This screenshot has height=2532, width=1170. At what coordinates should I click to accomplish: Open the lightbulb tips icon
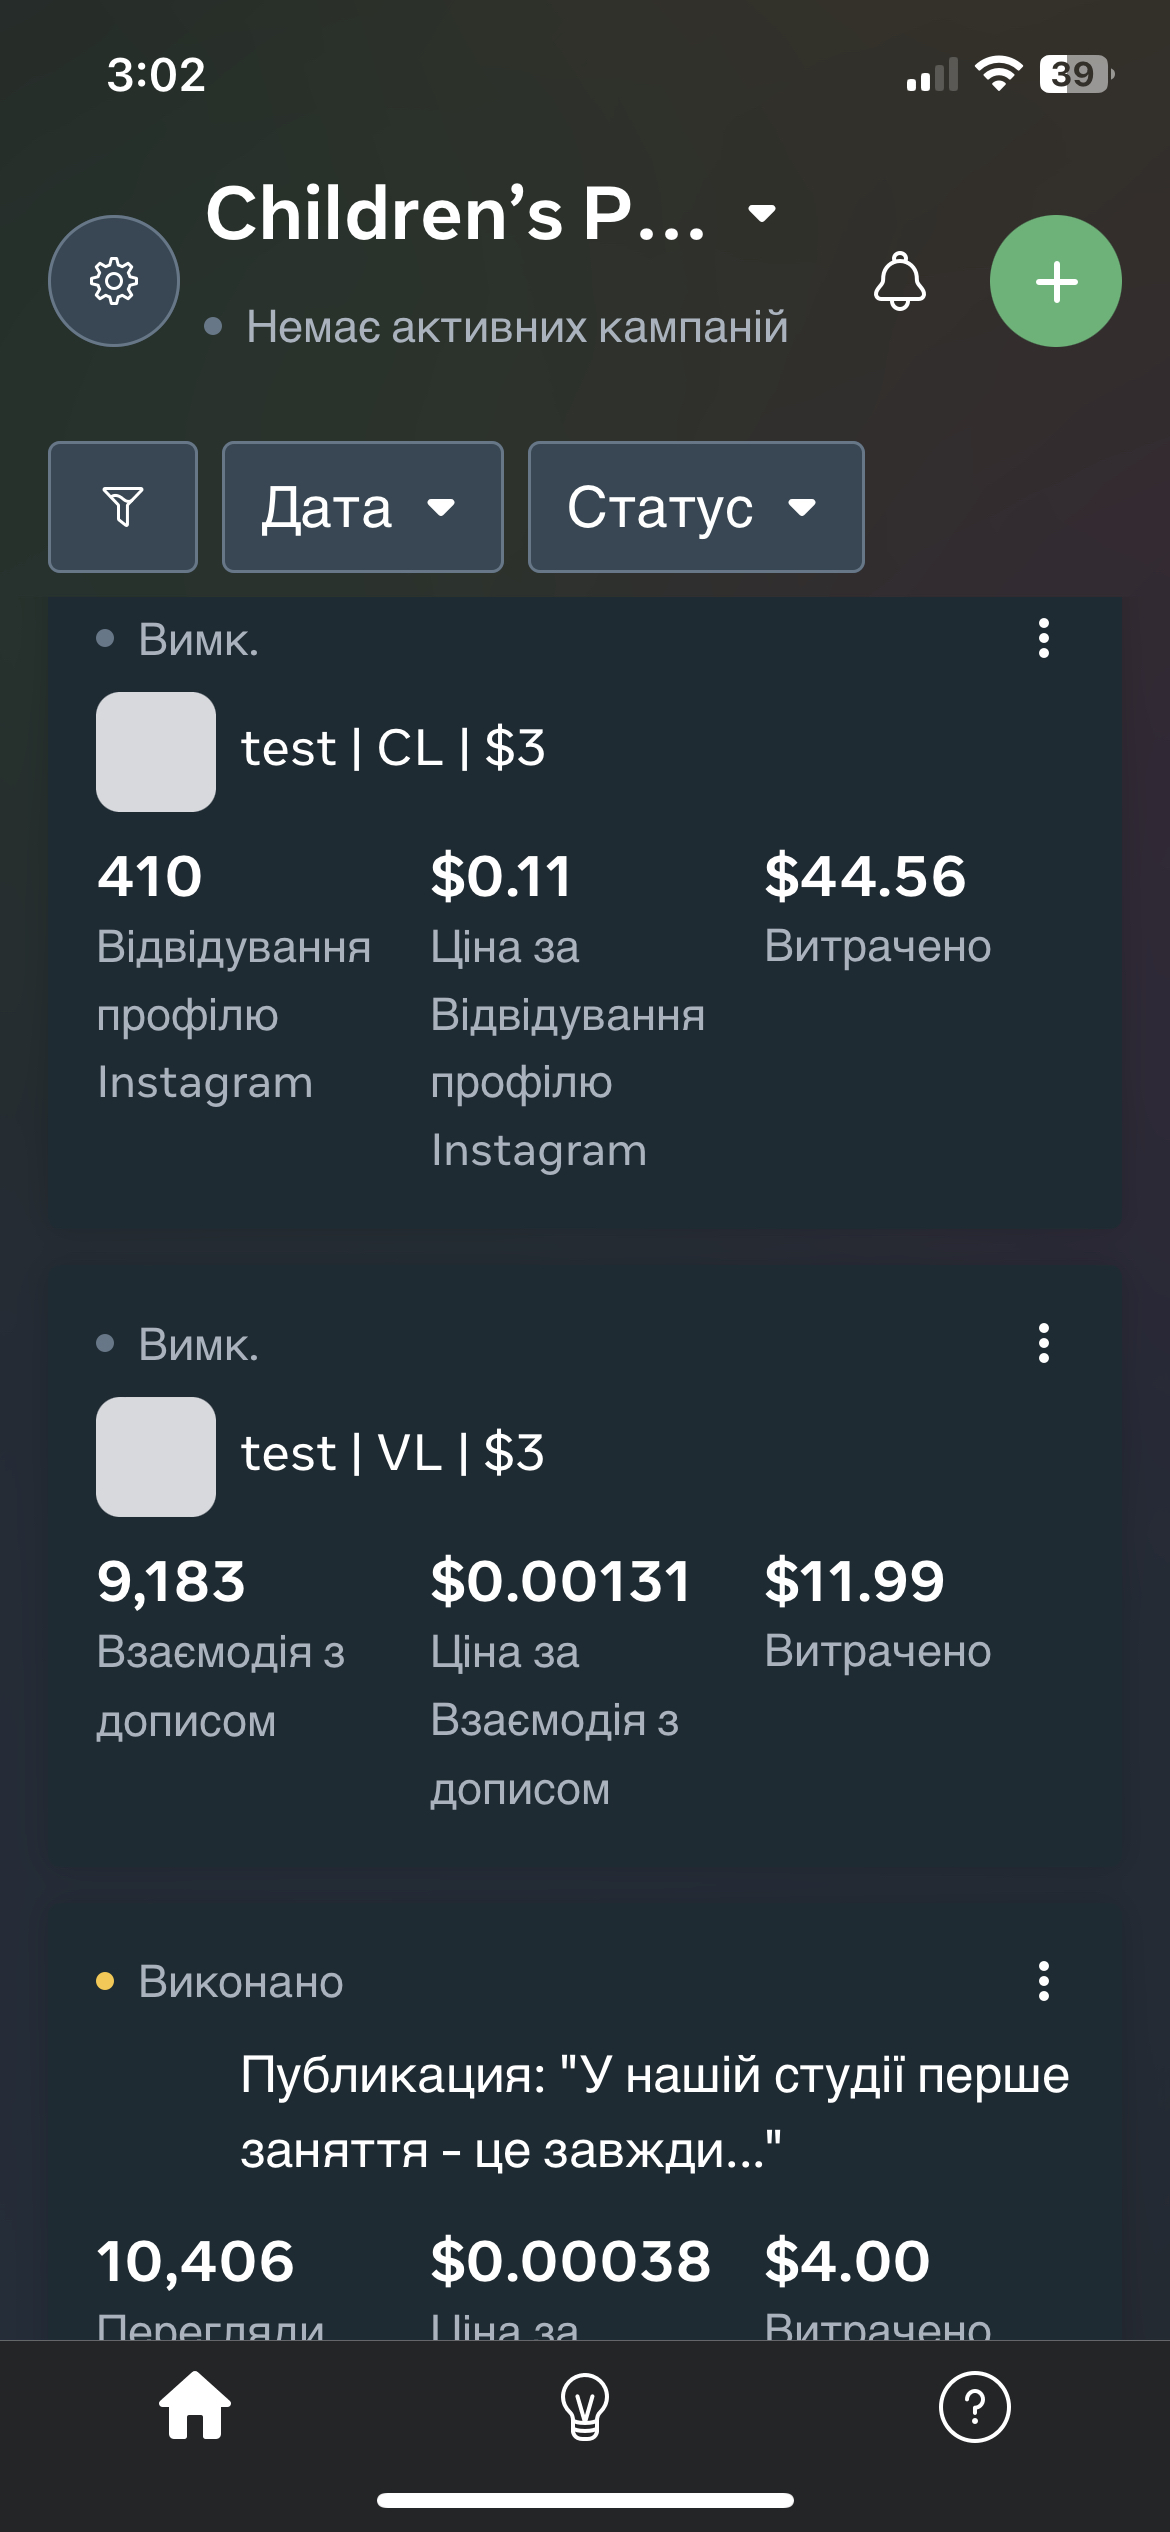click(x=585, y=2407)
